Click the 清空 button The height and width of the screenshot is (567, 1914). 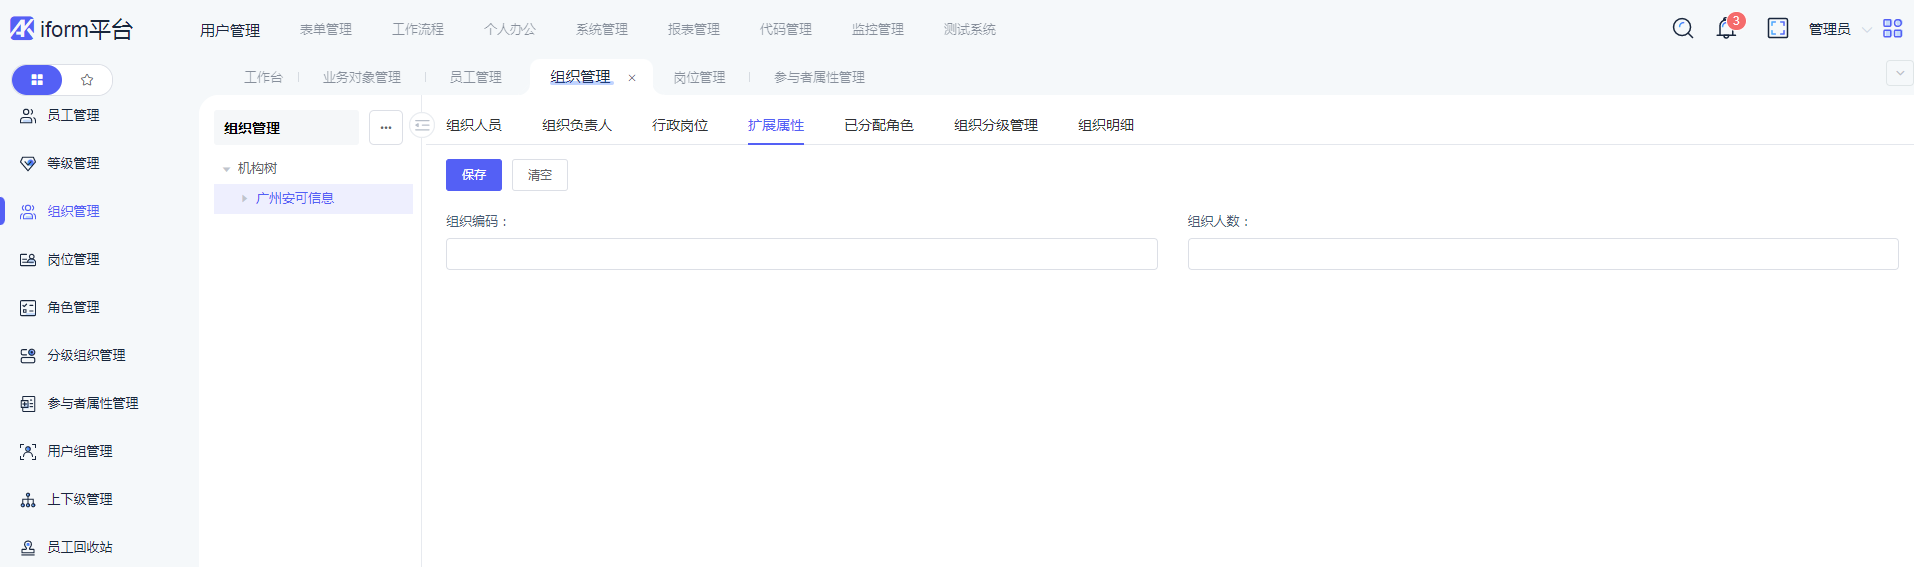pos(539,175)
